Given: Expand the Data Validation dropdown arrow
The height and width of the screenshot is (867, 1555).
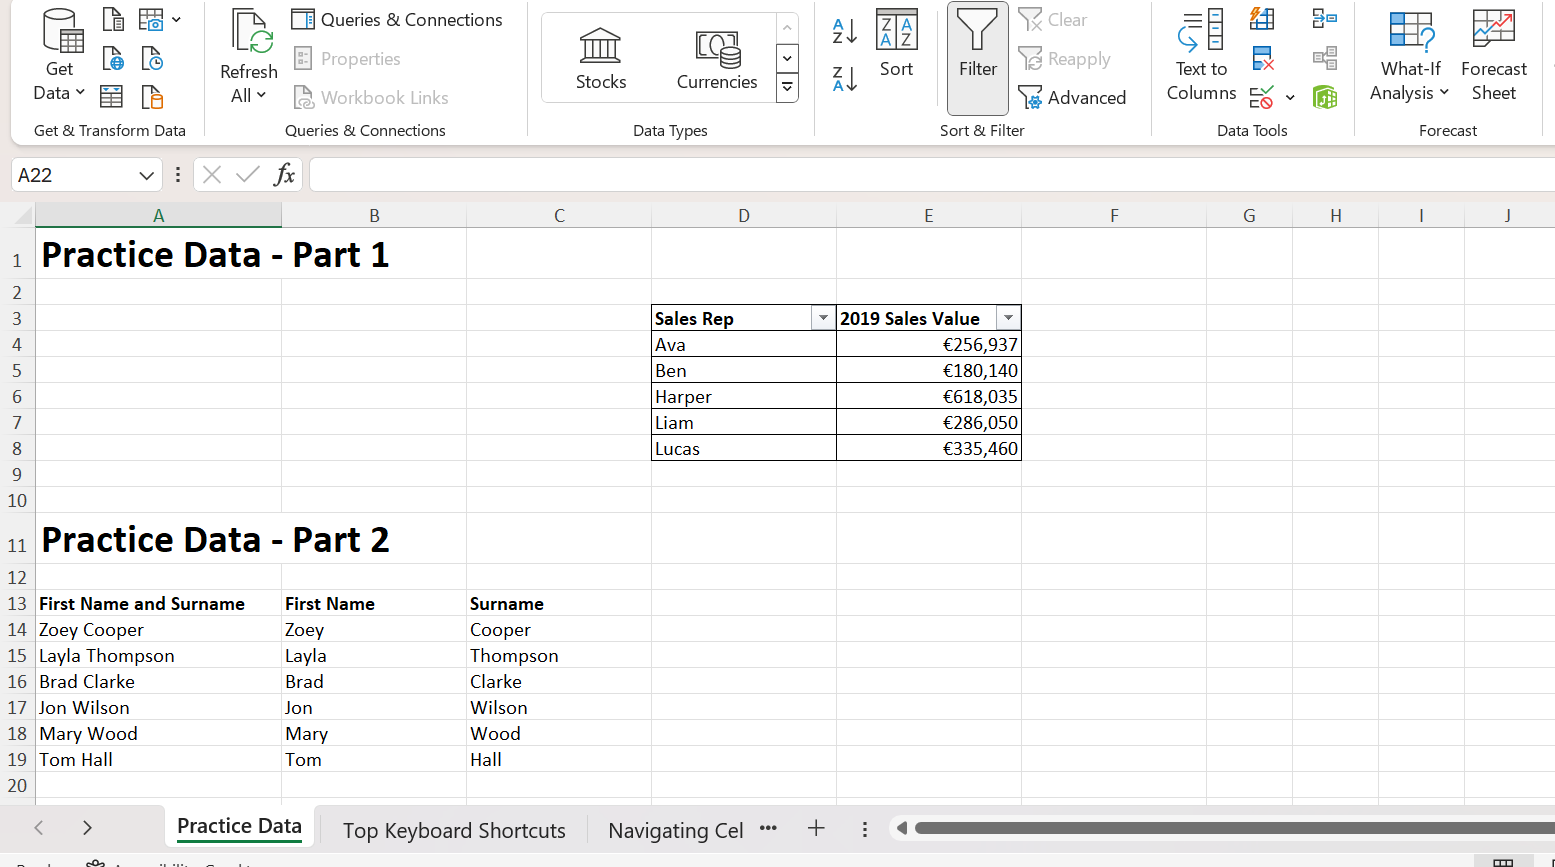Looking at the screenshot, I should coord(1290,97).
